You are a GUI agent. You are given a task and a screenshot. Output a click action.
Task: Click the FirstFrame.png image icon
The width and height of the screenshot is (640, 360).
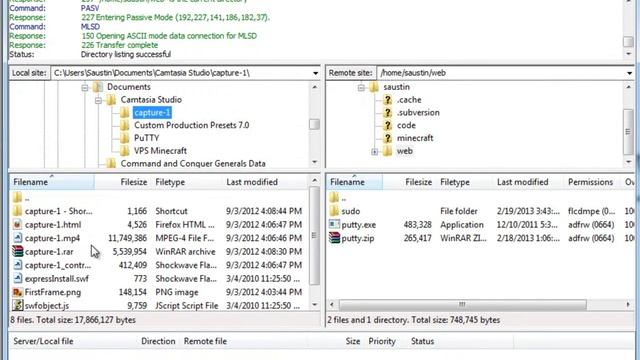click(17, 292)
